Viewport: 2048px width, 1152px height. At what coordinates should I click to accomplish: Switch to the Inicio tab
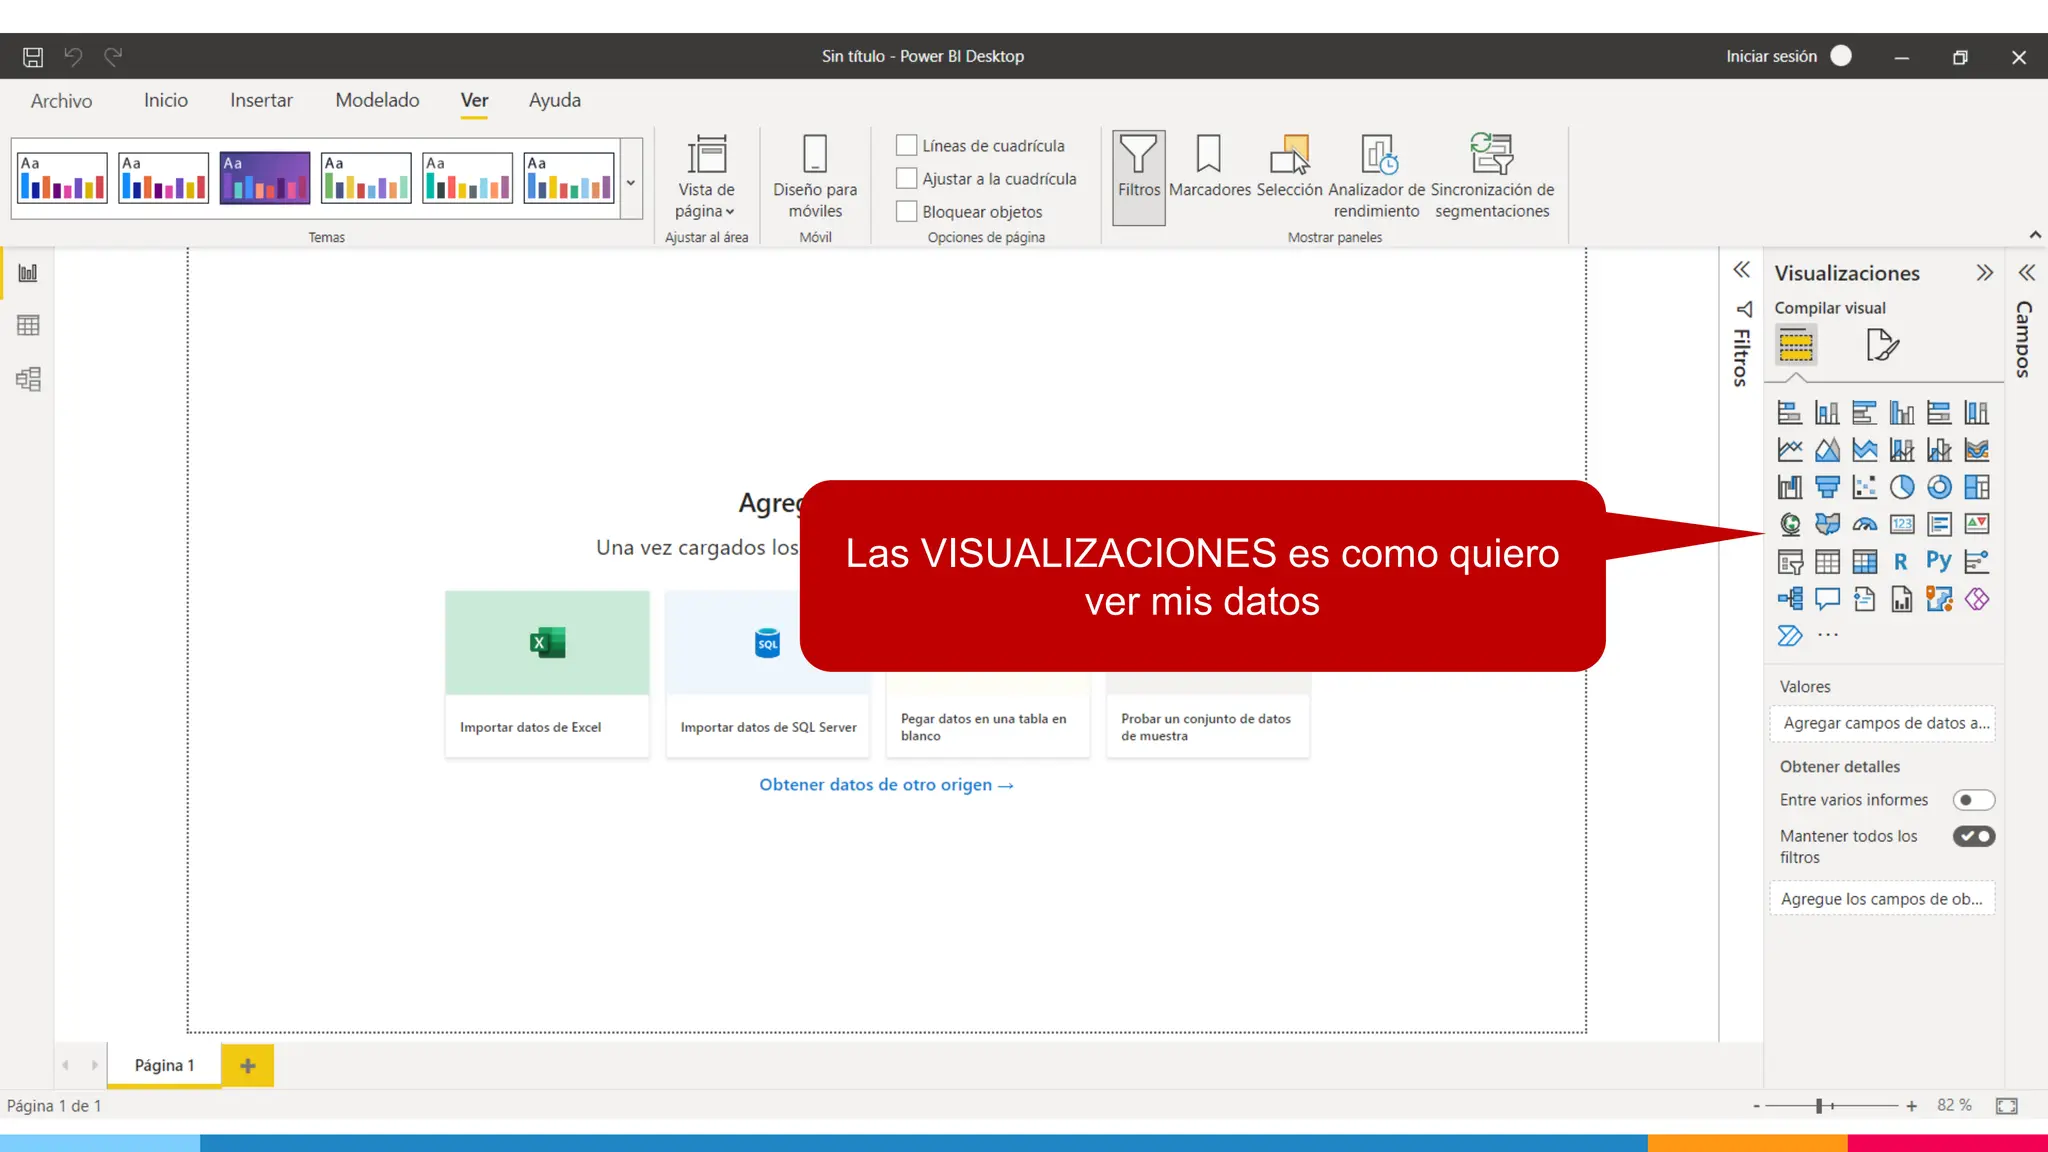(166, 100)
